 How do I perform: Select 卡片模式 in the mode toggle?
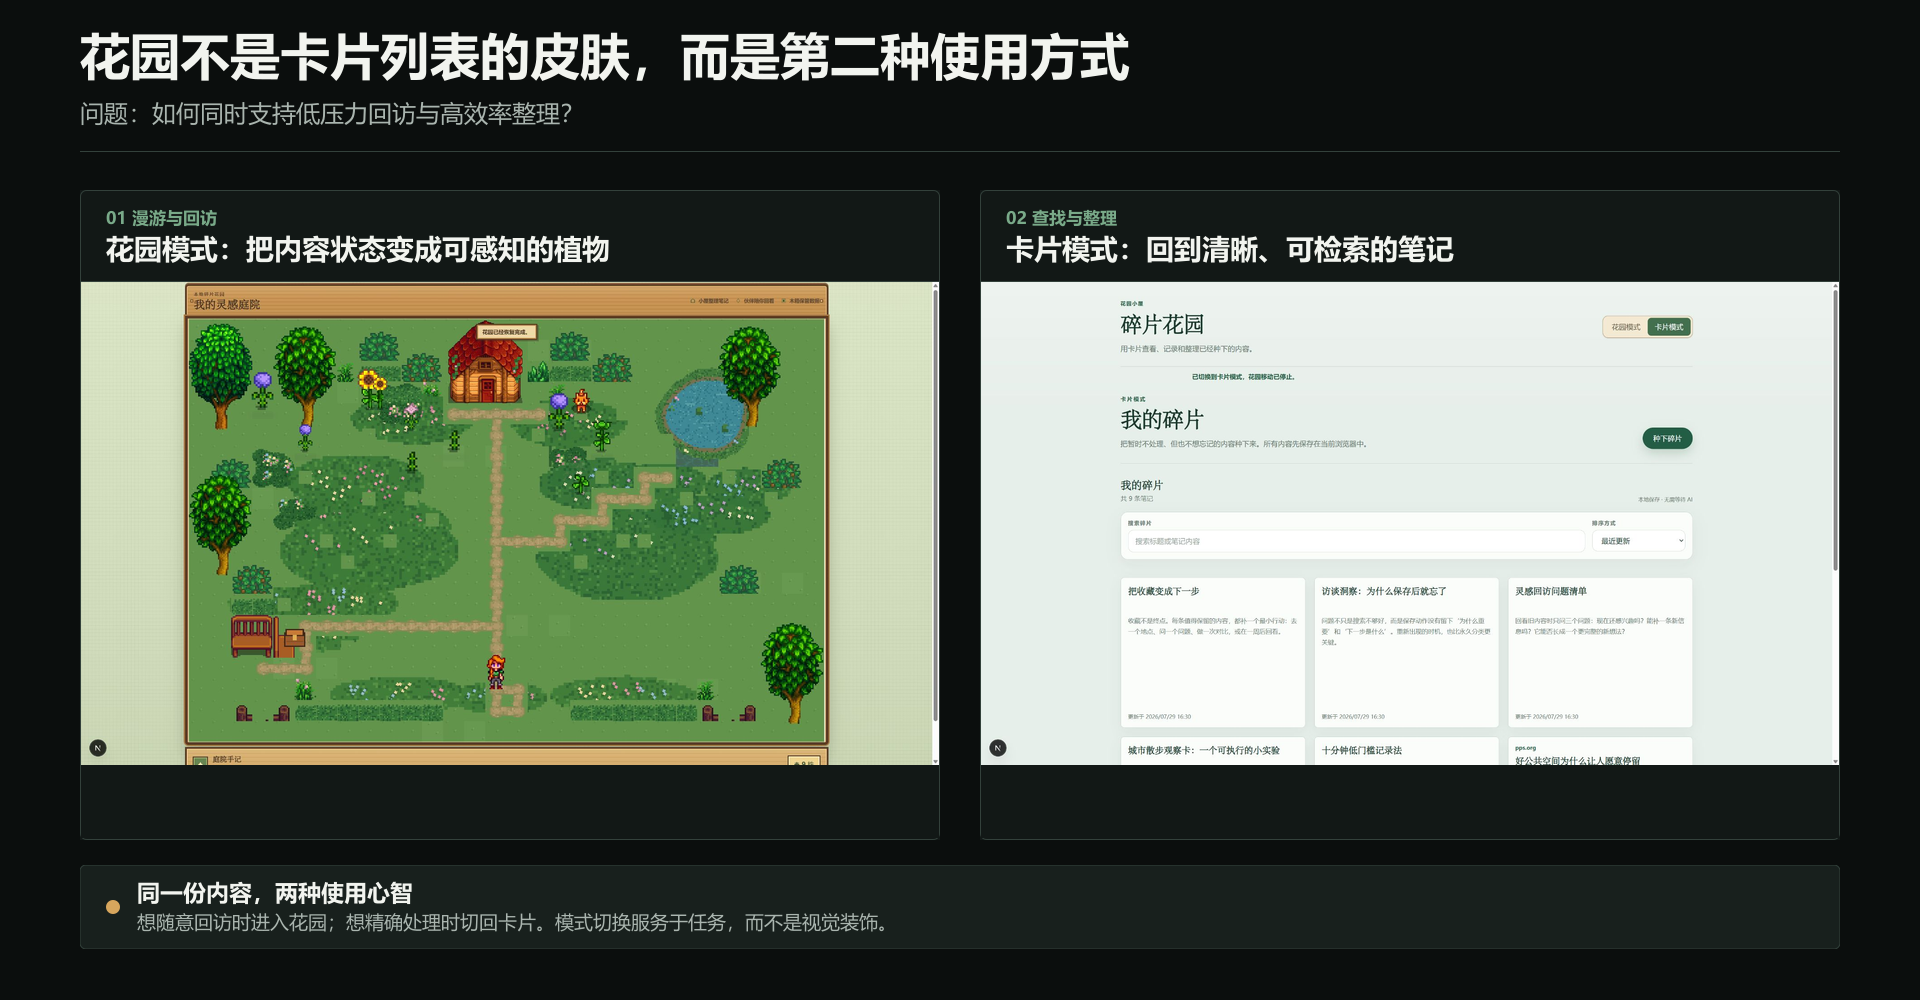click(x=1669, y=327)
